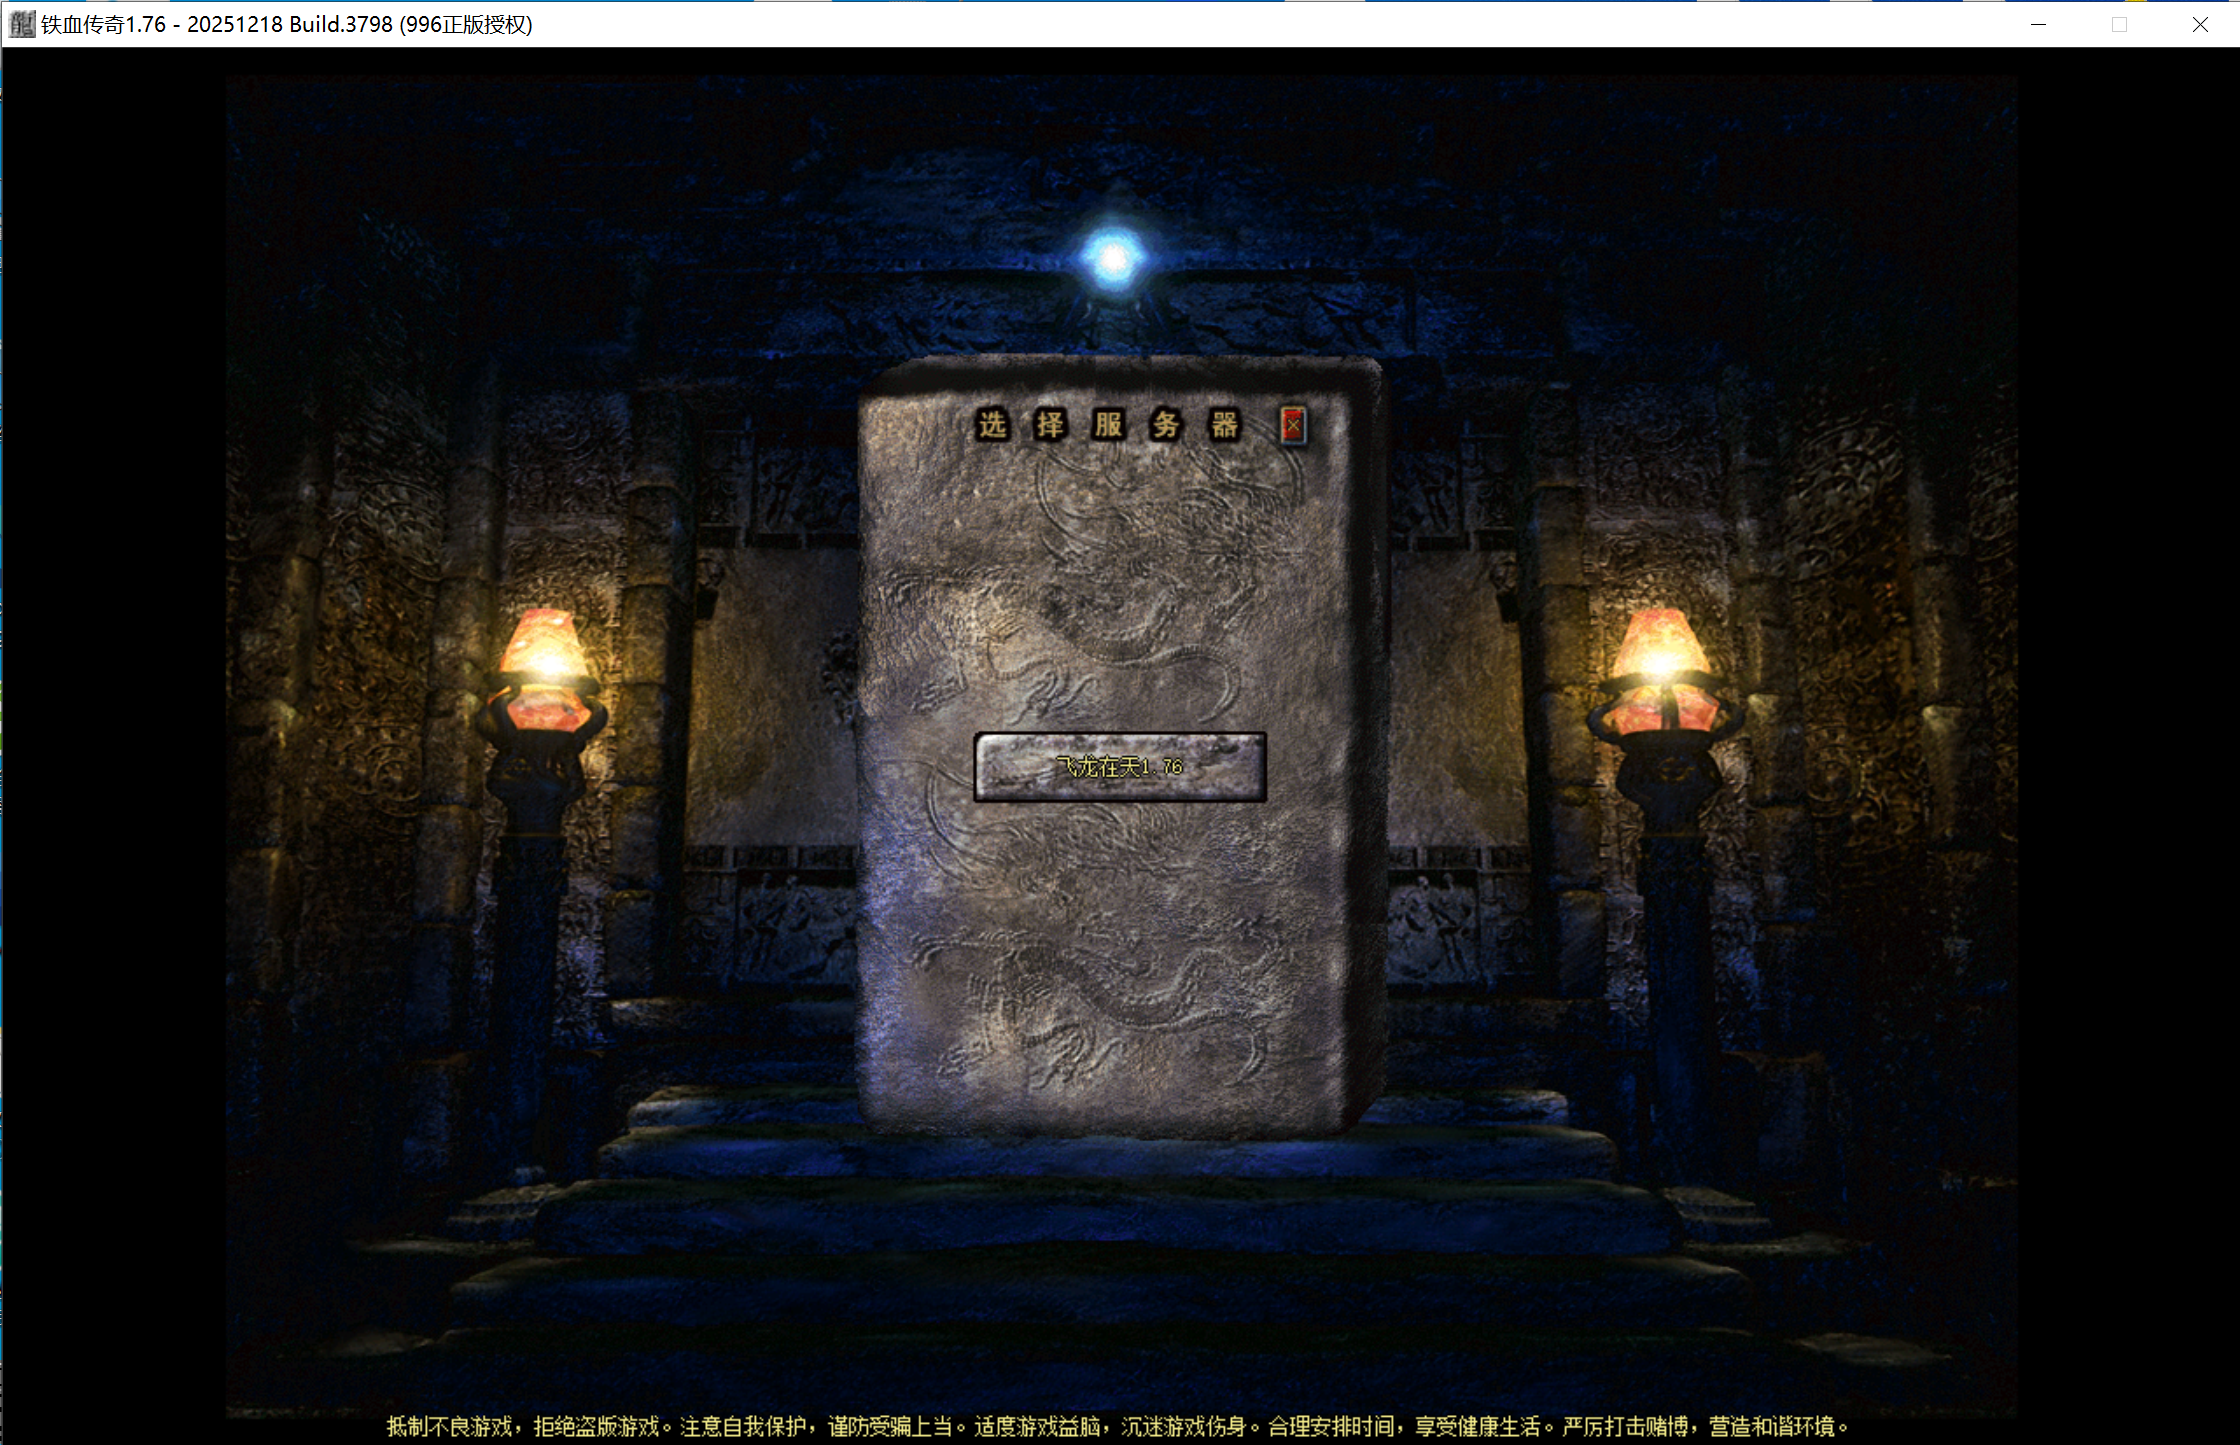Click the glowing blue orb above tablet
Screen dimensions: 2240x1445
1113,258
